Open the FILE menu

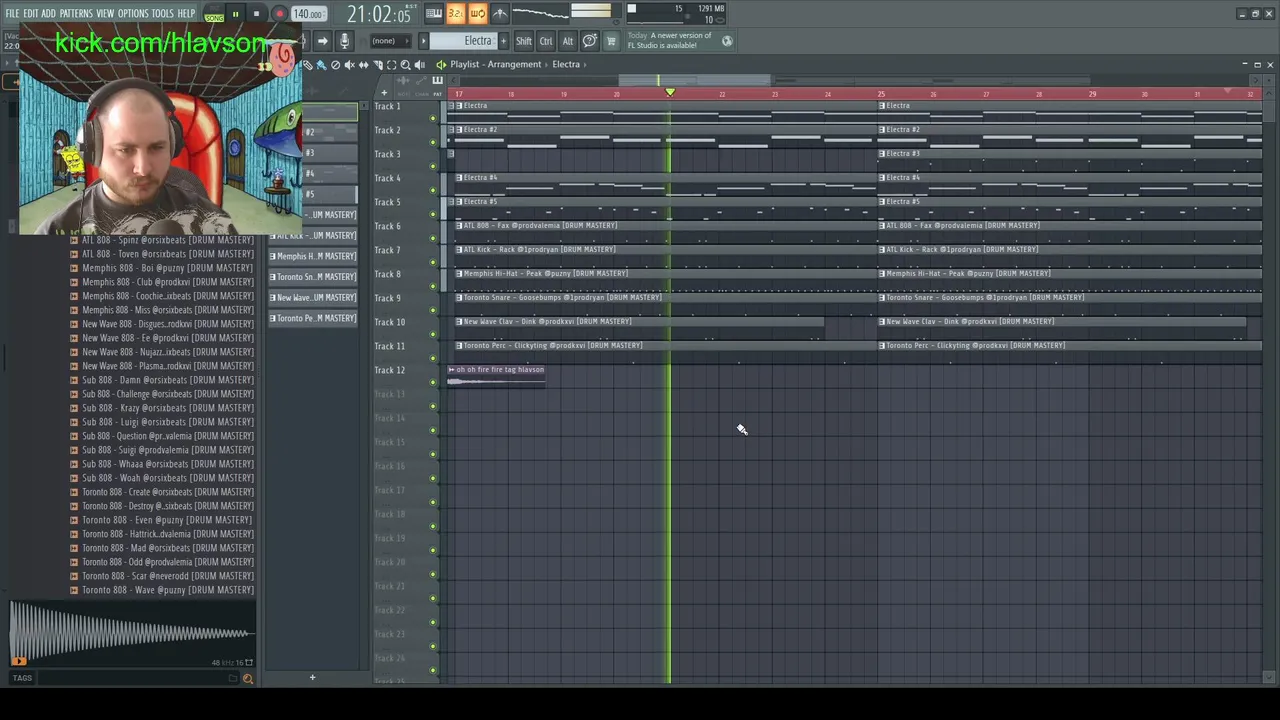[12, 13]
